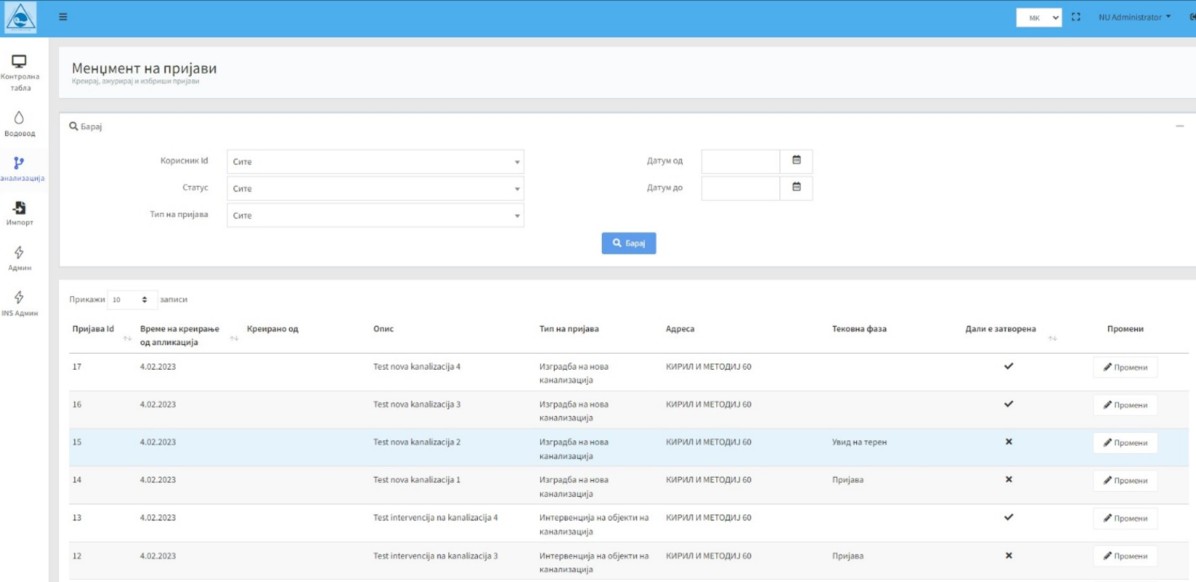The width and height of the screenshot is (1196, 582).
Task: Click 'Увид на терен' phase cell
Action: tap(859, 442)
